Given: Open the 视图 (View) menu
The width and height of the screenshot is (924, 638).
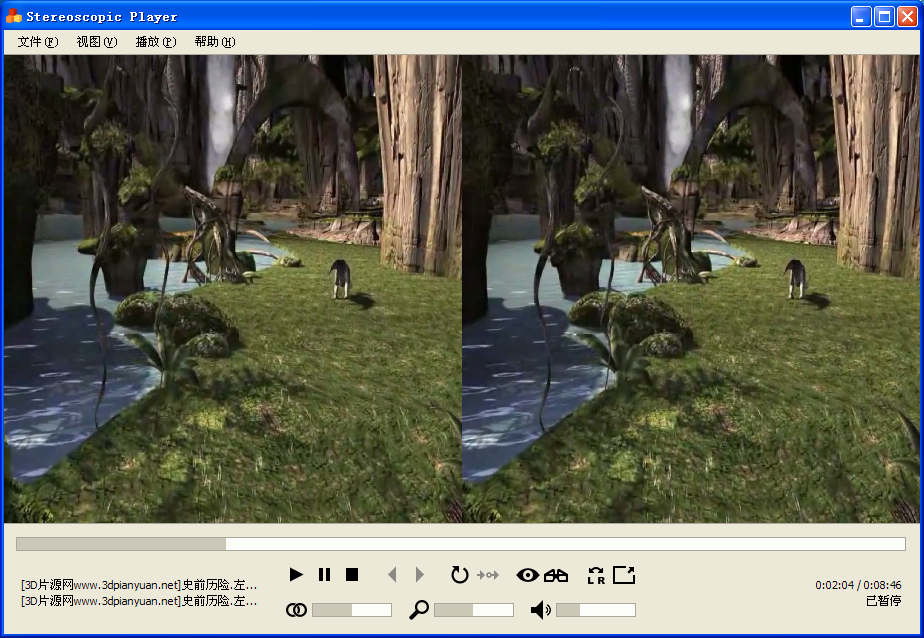Looking at the screenshot, I should click(x=95, y=42).
